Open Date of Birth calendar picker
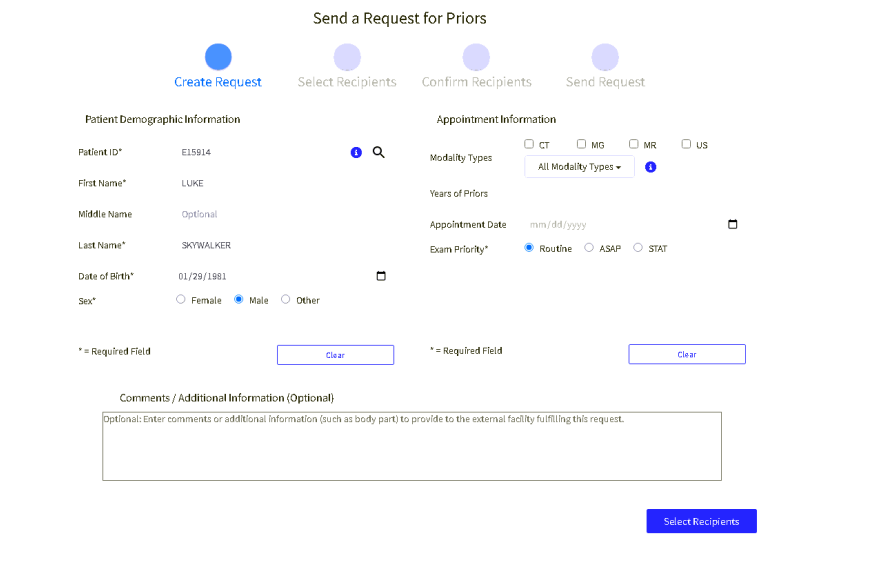 click(x=381, y=276)
